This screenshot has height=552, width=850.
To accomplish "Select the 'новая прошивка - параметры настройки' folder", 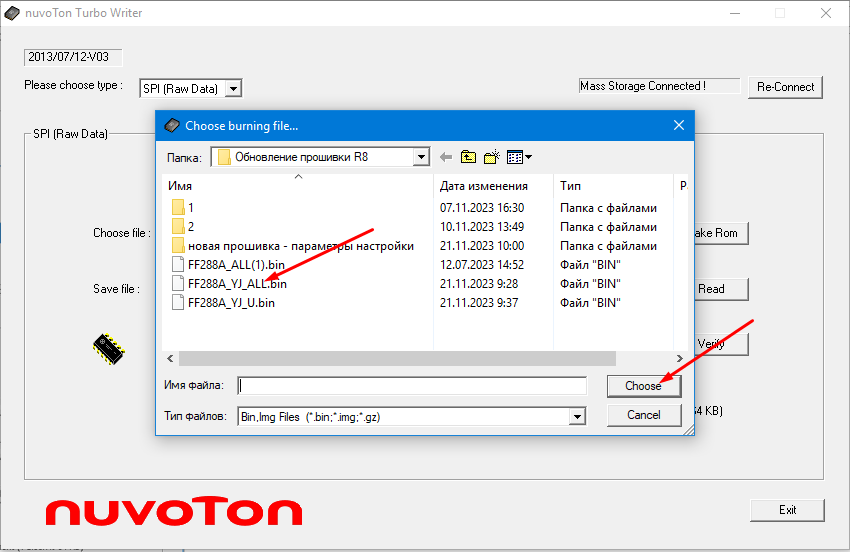I will (x=300, y=246).
